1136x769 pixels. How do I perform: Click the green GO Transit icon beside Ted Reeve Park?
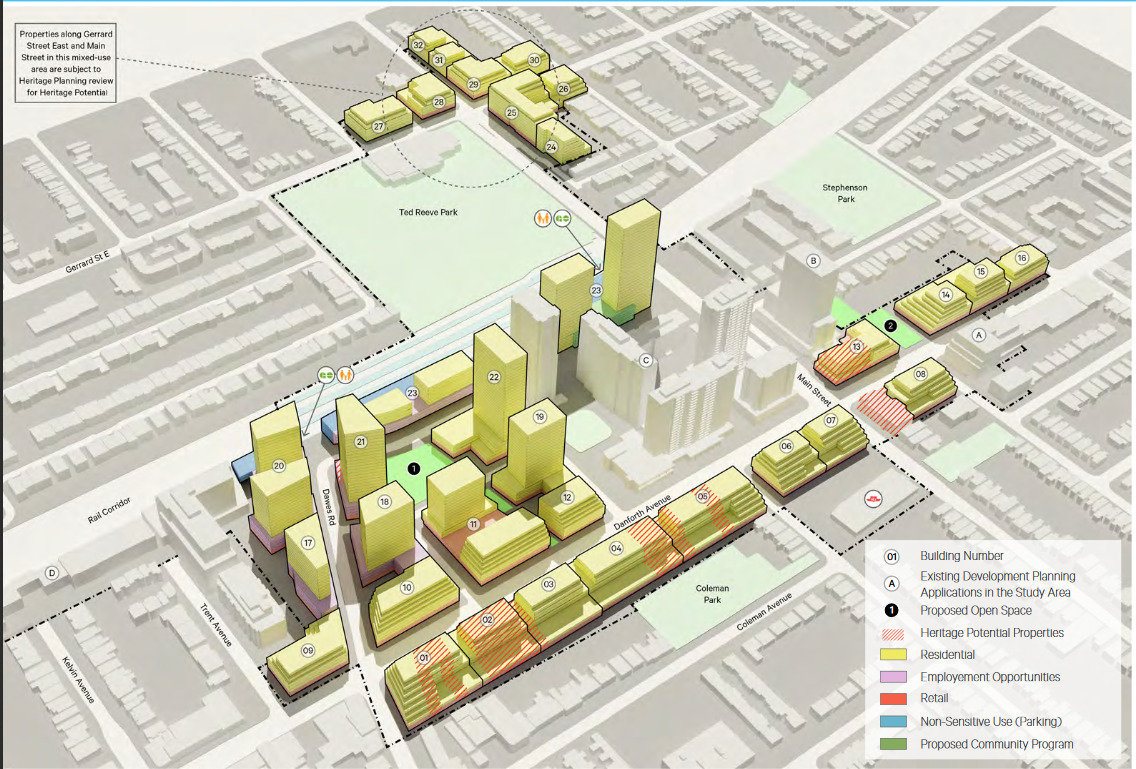562,216
